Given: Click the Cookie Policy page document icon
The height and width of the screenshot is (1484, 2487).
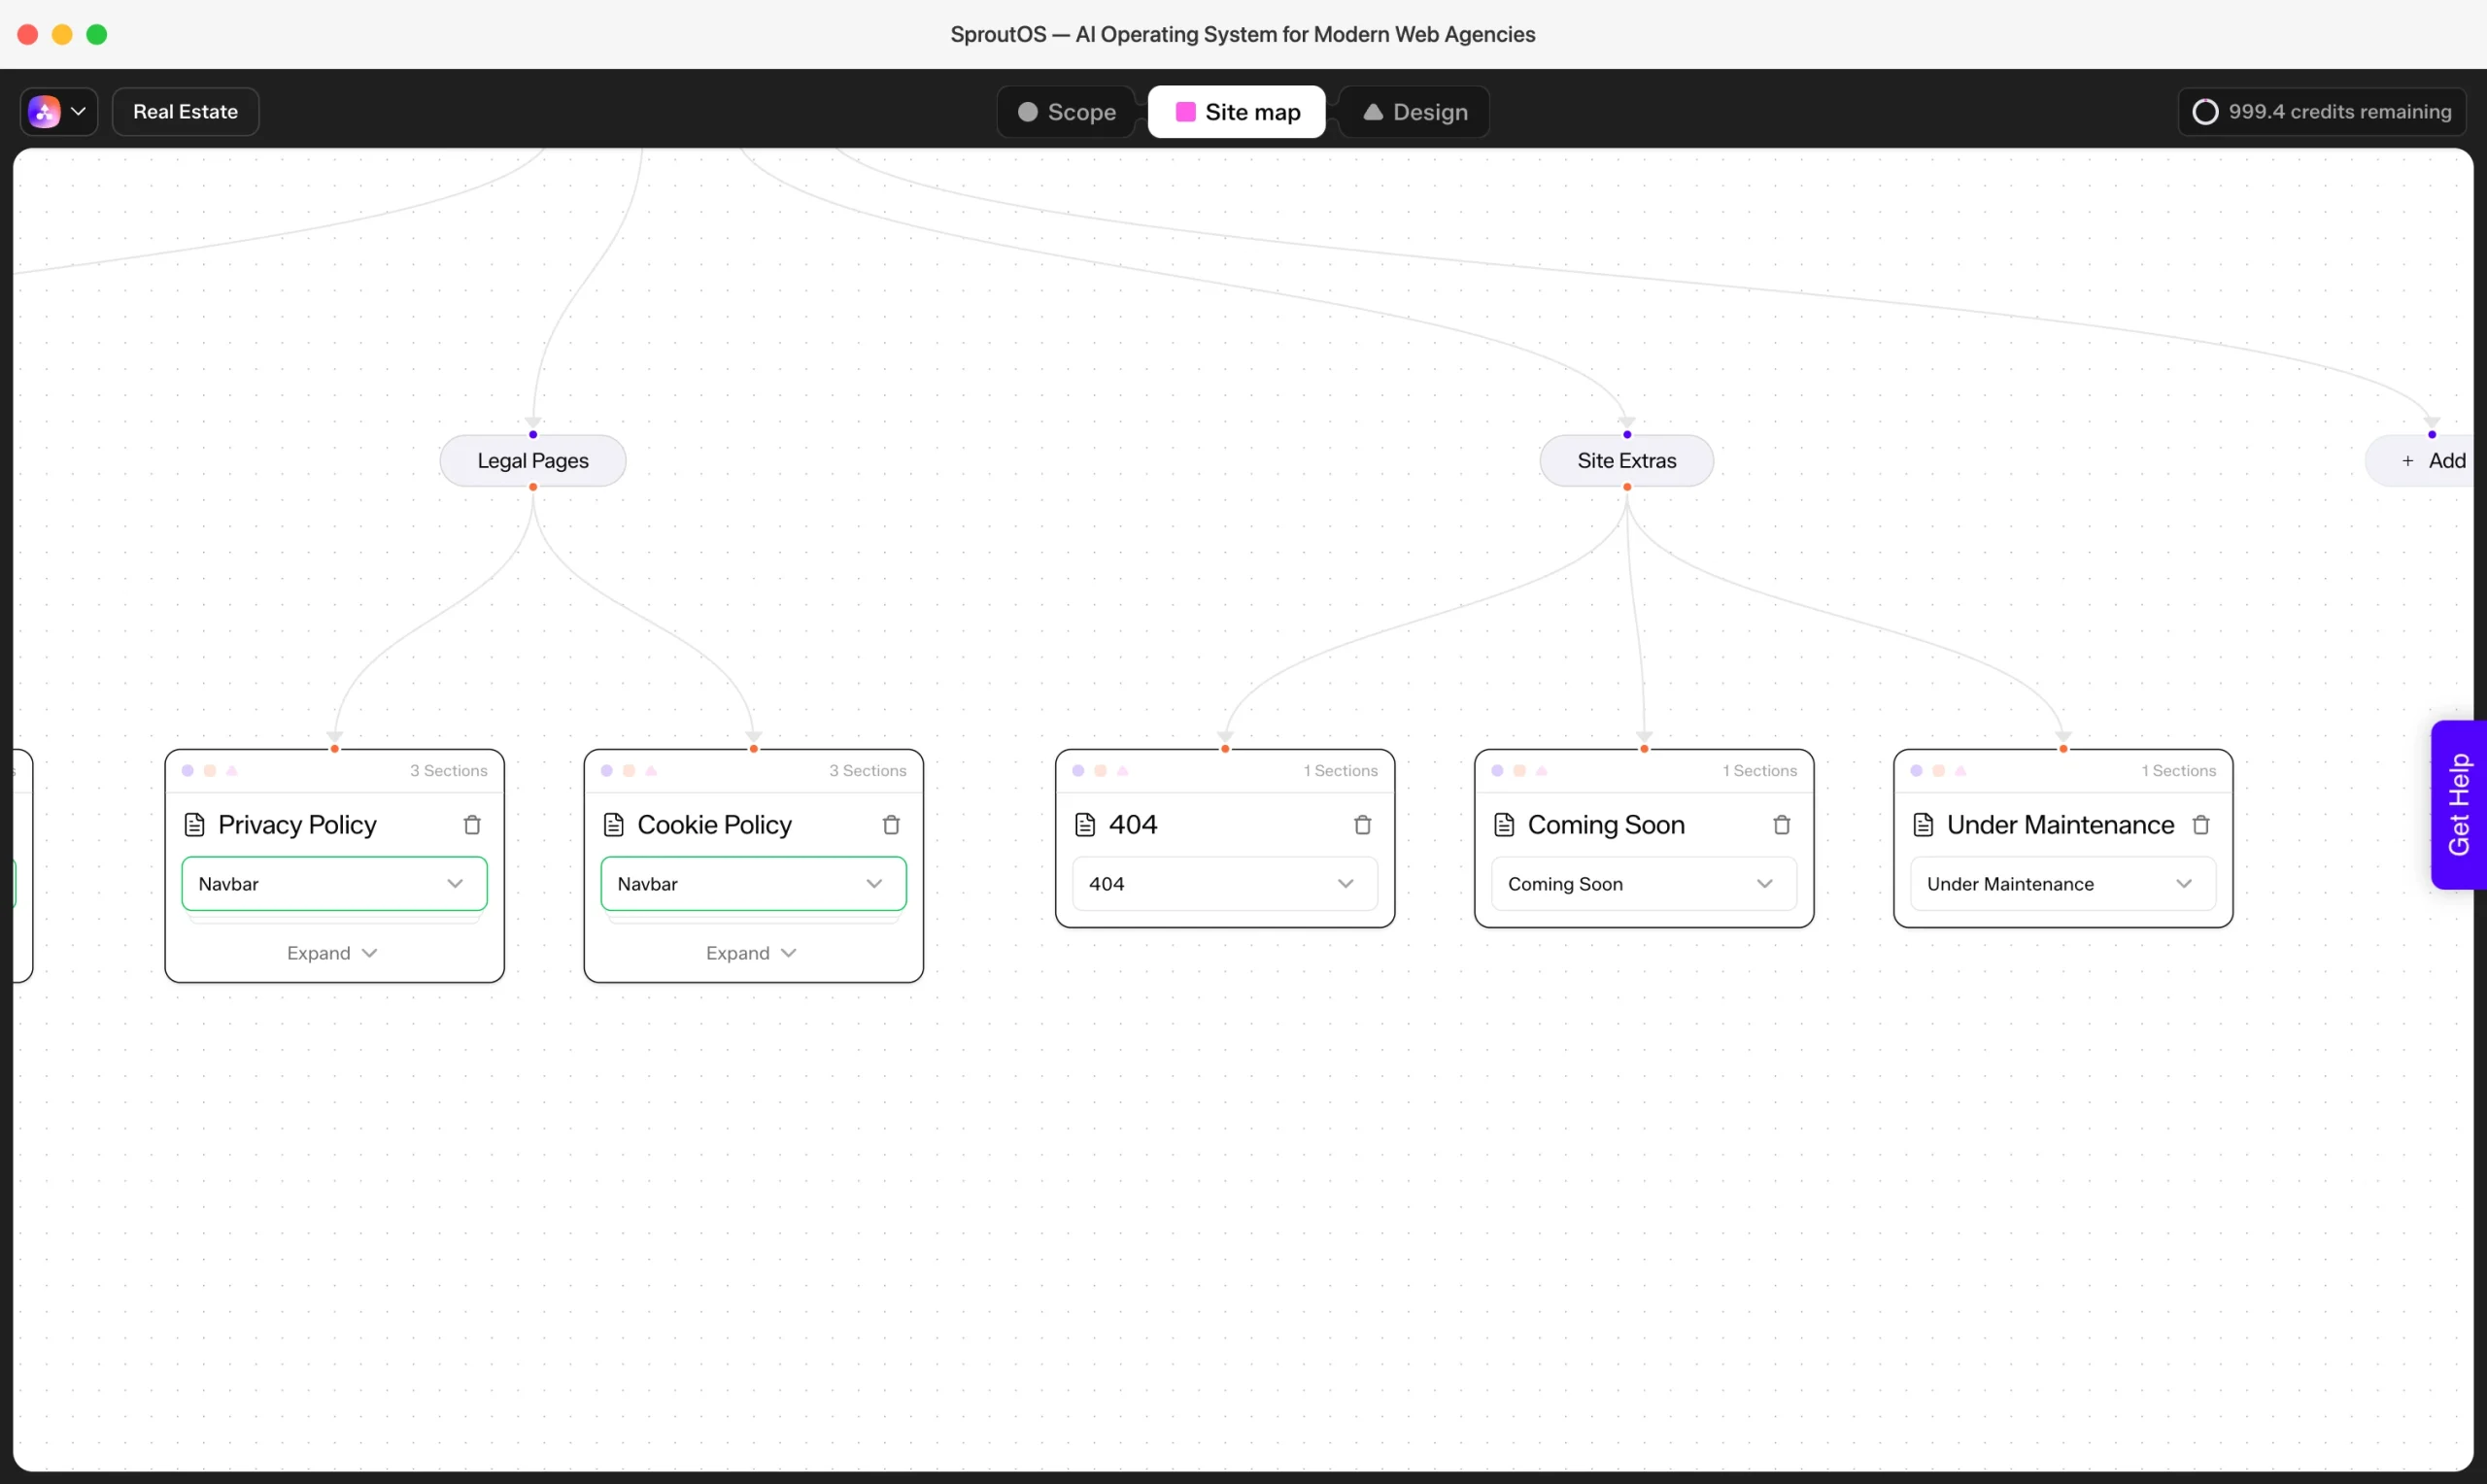Looking at the screenshot, I should coord(614,825).
